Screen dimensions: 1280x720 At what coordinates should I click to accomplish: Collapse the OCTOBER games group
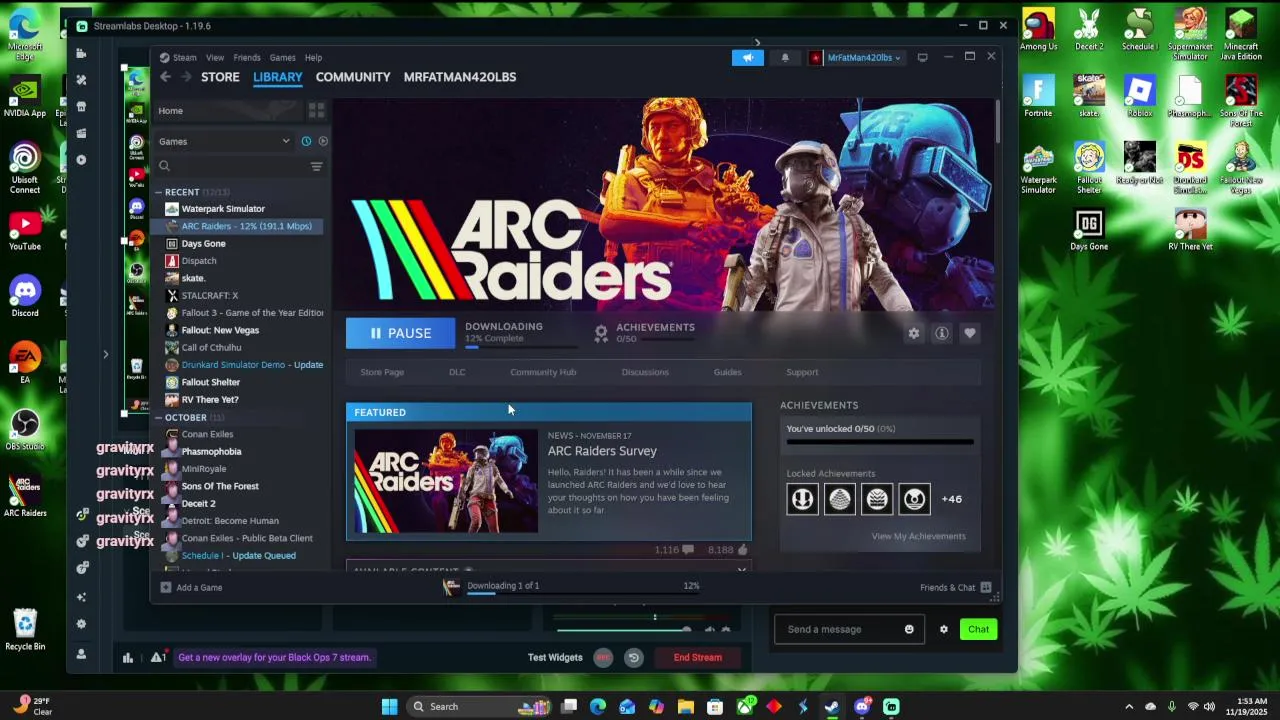coord(158,417)
